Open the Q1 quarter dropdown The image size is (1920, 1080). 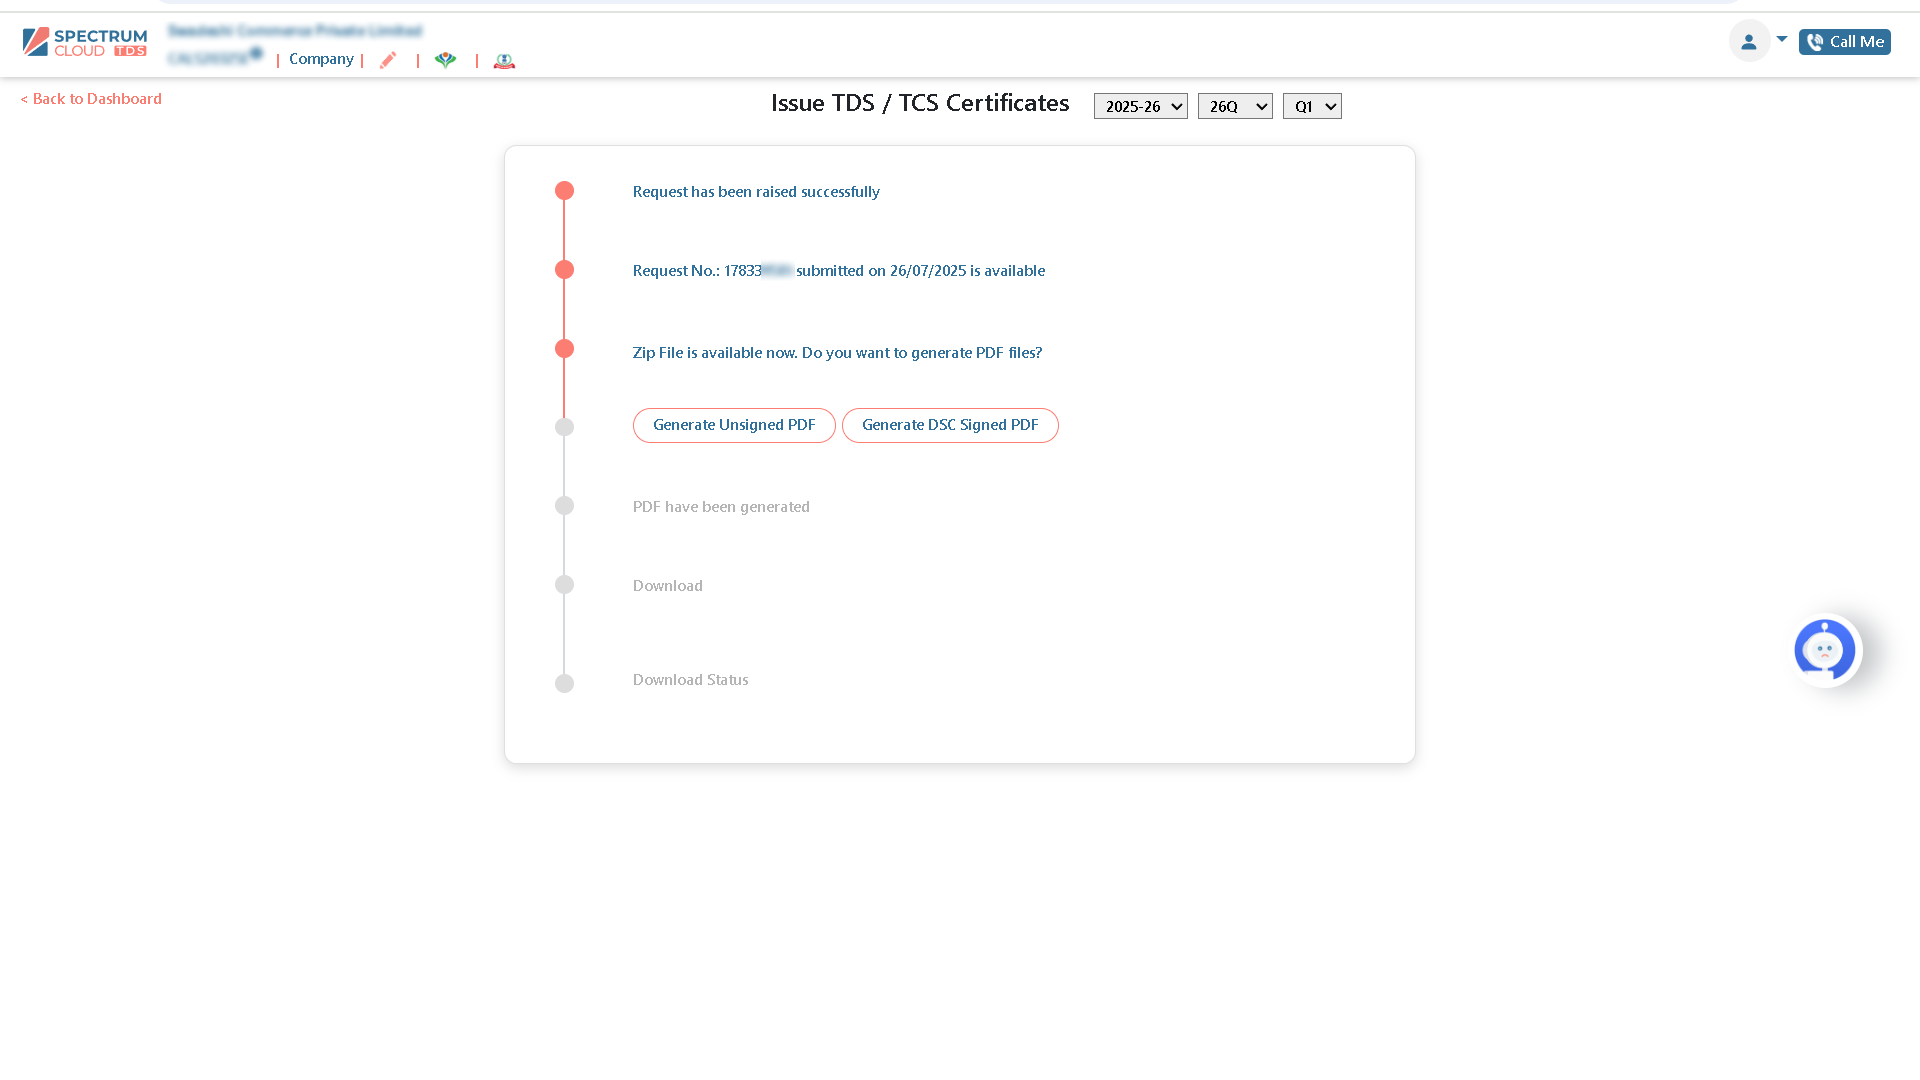coord(1312,106)
